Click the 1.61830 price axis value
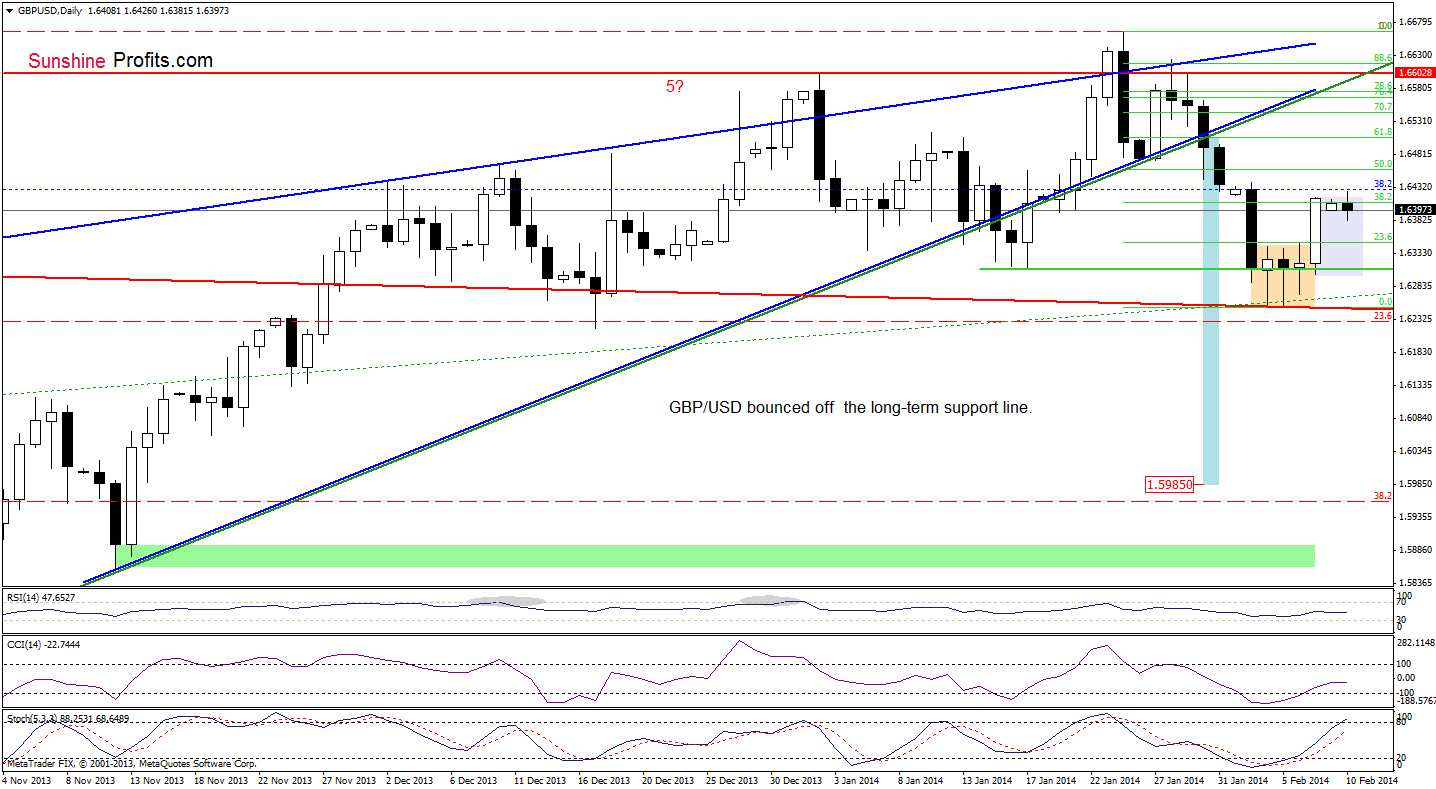The height and width of the screenshot is (789, 1436). click(x=1415, y=351)
